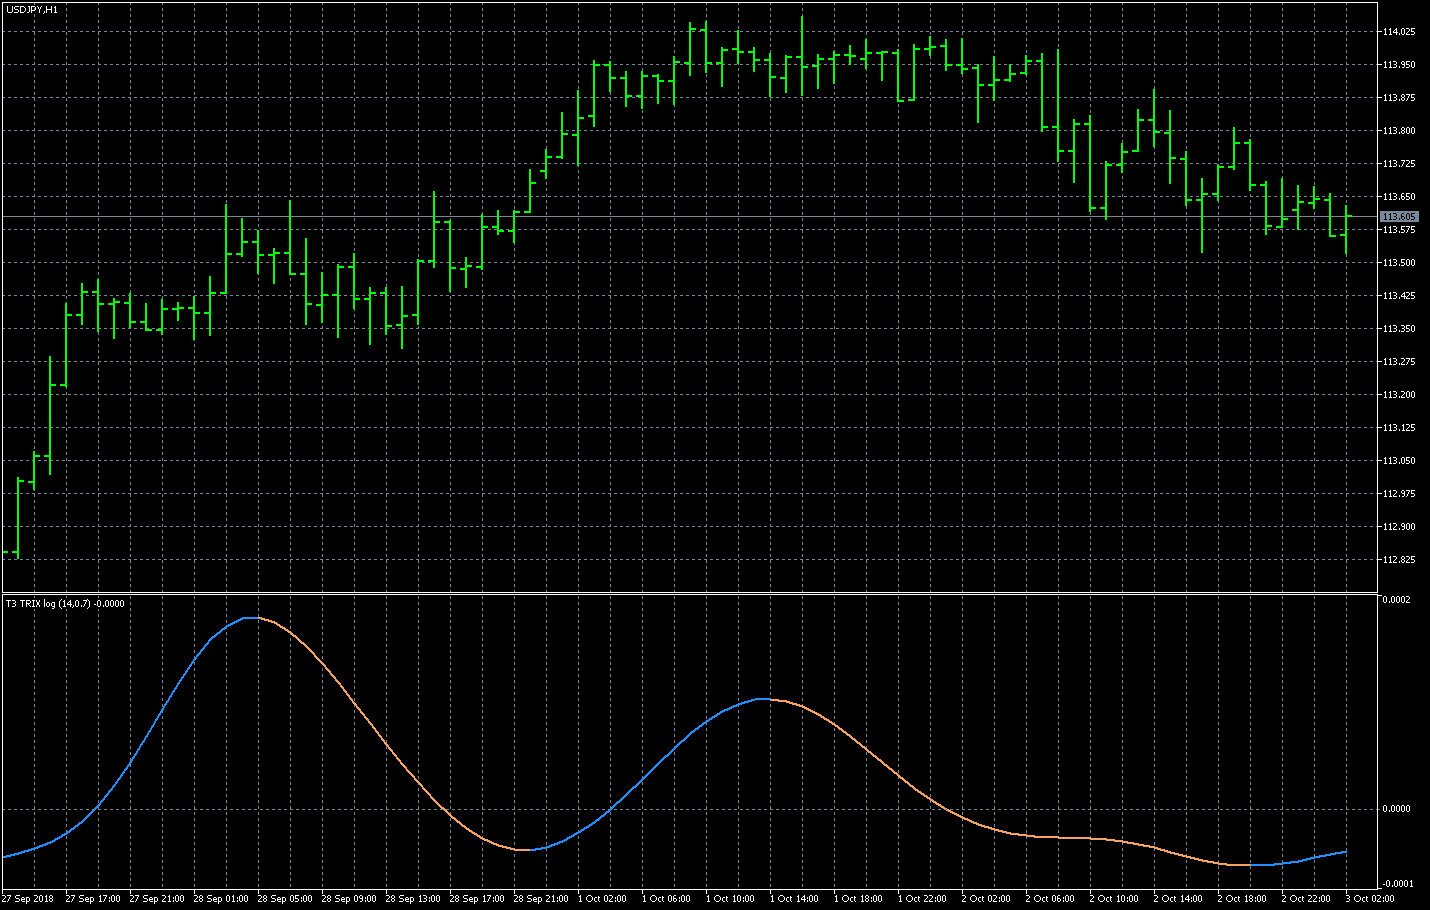
Task: Click the 3 Oct 02:00 time label
Action: pyautogui.click(x=1370, y=899)
